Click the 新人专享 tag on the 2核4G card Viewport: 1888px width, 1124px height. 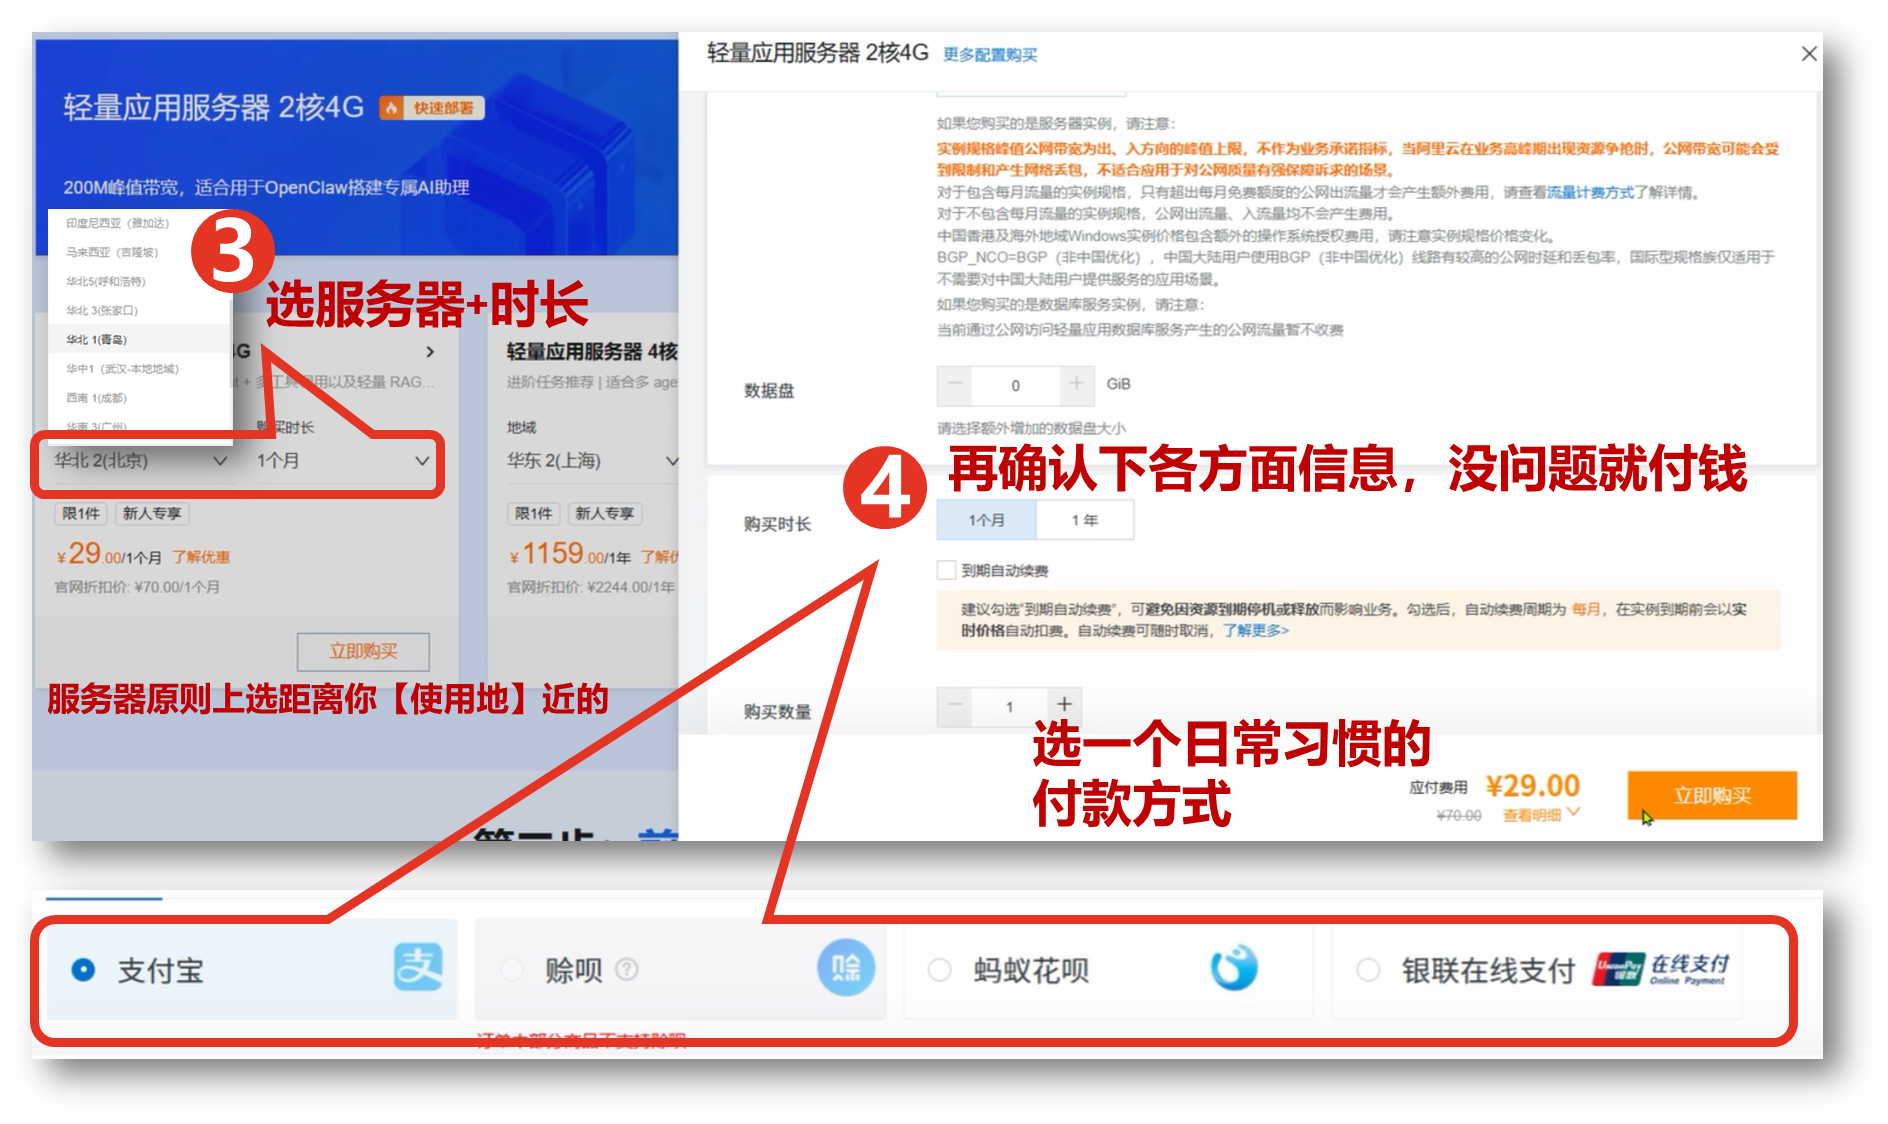tap(152, 513)
